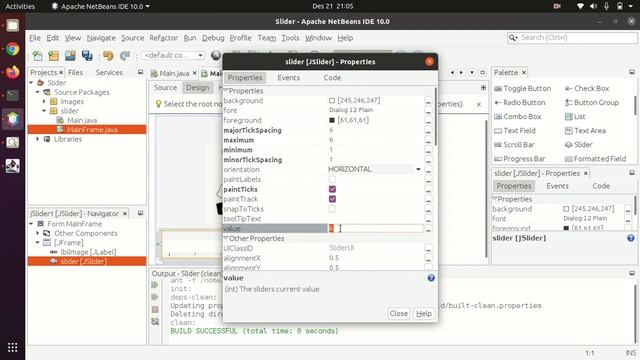The width and height of the screenshot is (640, 360).
Task: Open the ellipsis editor for background property
Action: pyautogui.click(x=428, y=101)
